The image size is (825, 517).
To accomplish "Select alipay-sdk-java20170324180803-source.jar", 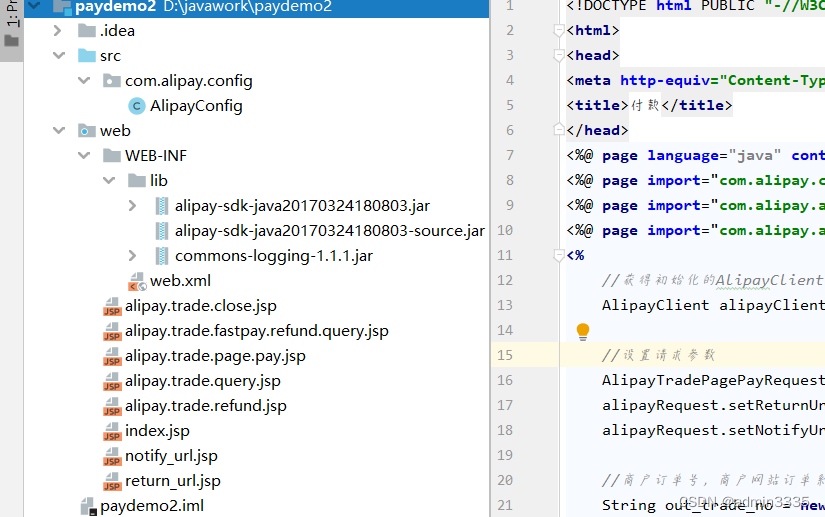I will [330, 230].
